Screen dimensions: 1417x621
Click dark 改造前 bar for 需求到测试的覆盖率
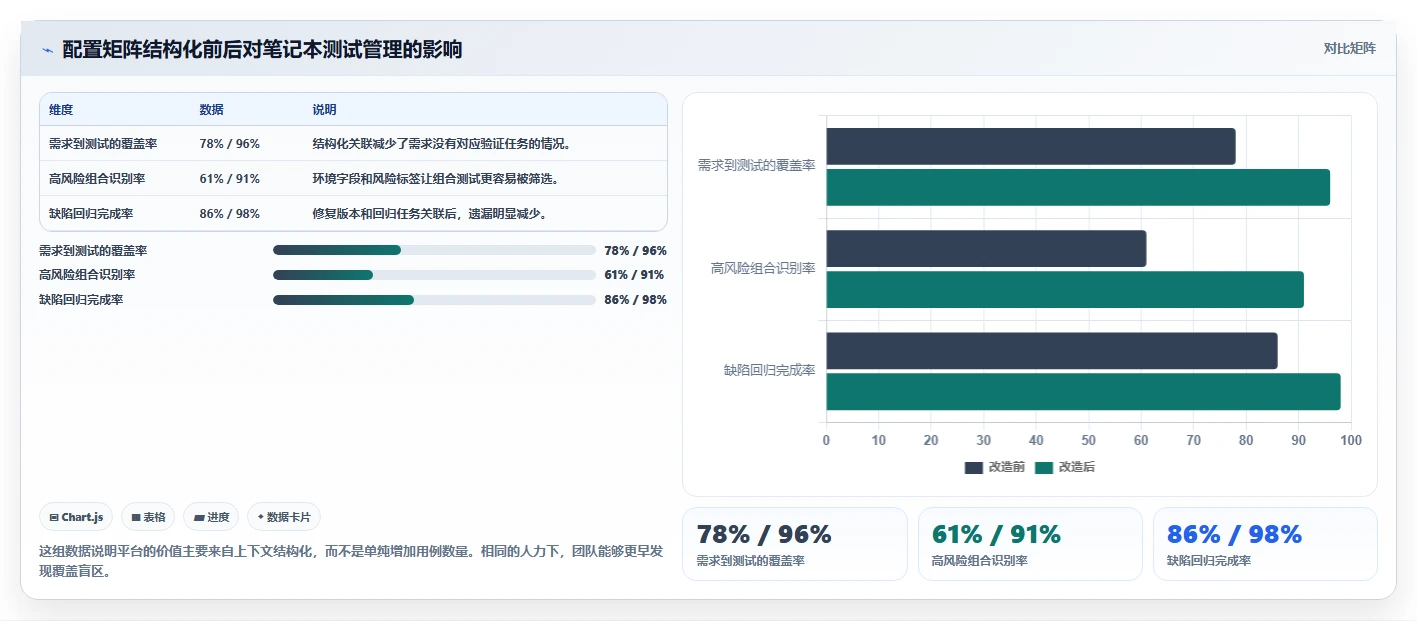(x=1031, y=146)
